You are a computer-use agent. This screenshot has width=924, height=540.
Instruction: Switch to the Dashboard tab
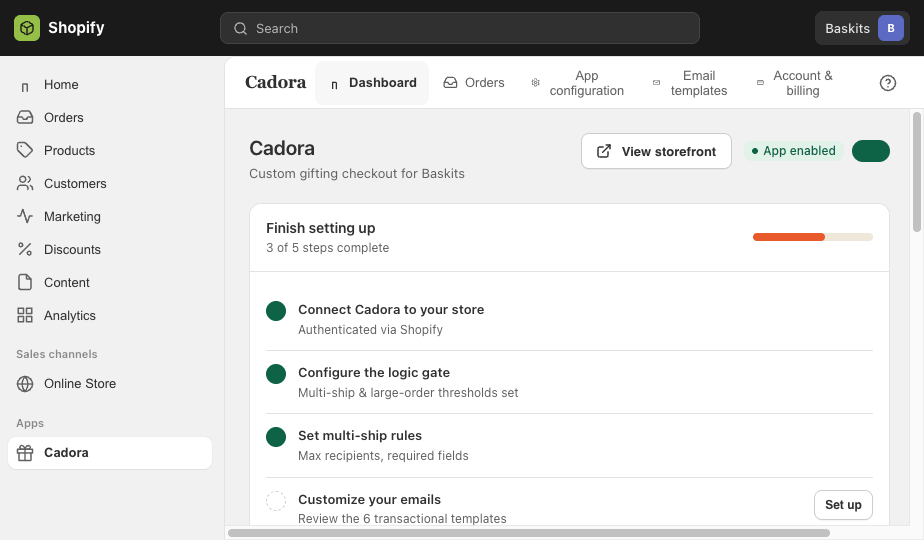pos(372,83)
